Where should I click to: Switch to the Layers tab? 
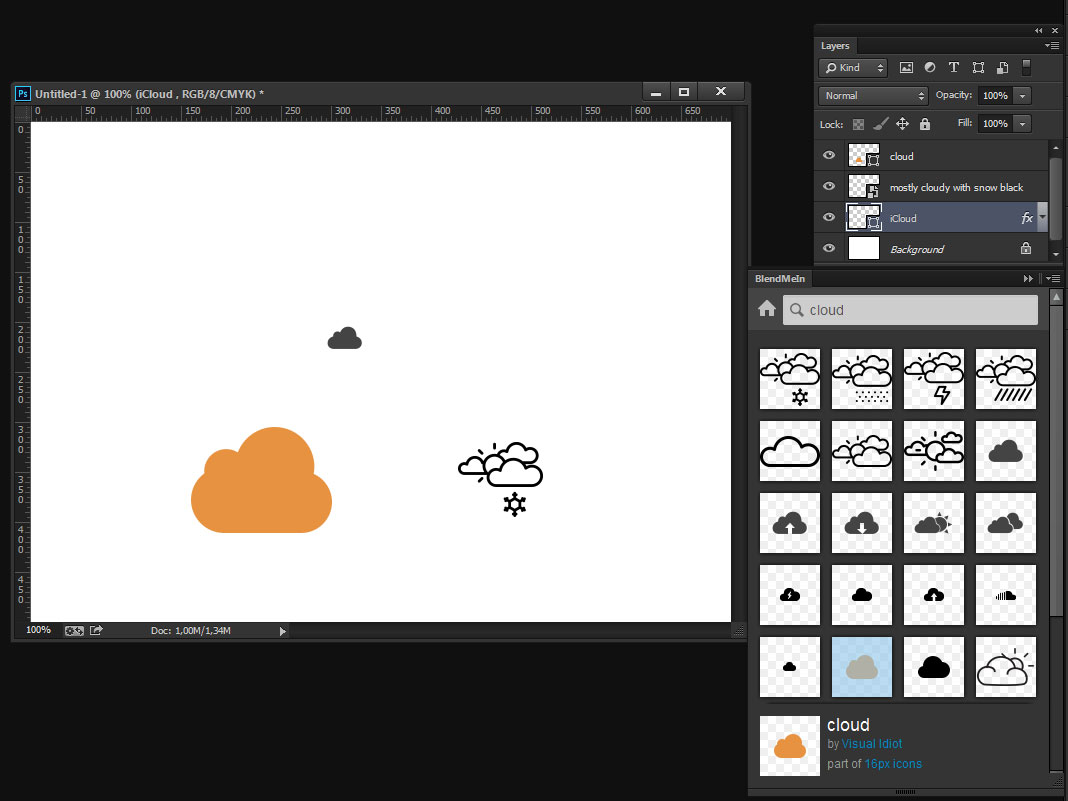tap(835, 45)
